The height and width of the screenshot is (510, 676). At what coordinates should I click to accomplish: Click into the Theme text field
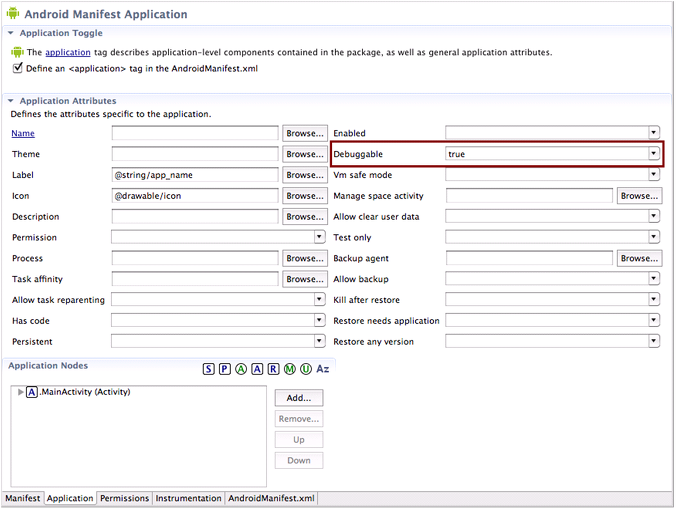point(195,154)
